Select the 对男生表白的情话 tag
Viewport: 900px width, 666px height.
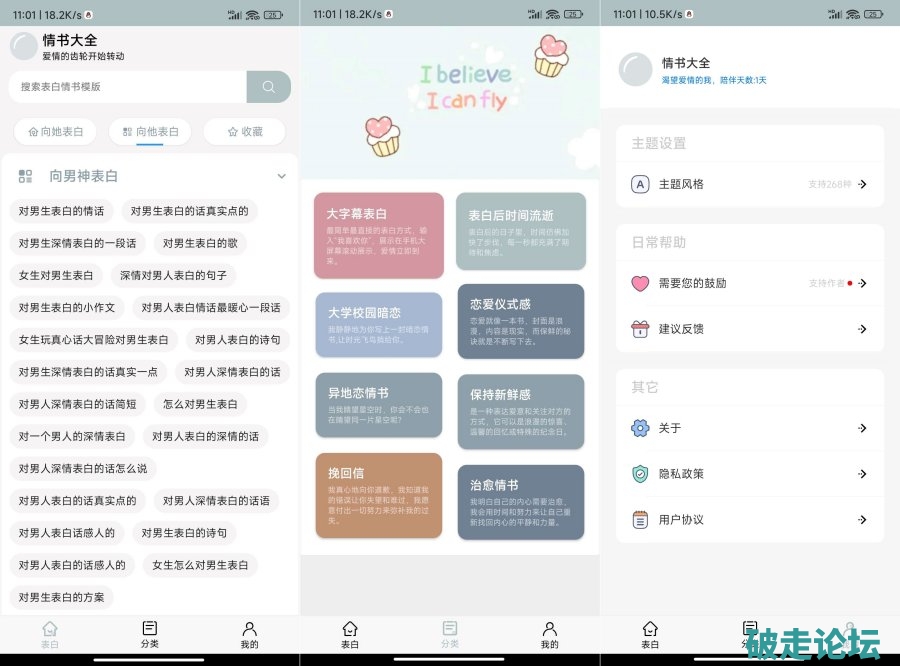point(61,211)
